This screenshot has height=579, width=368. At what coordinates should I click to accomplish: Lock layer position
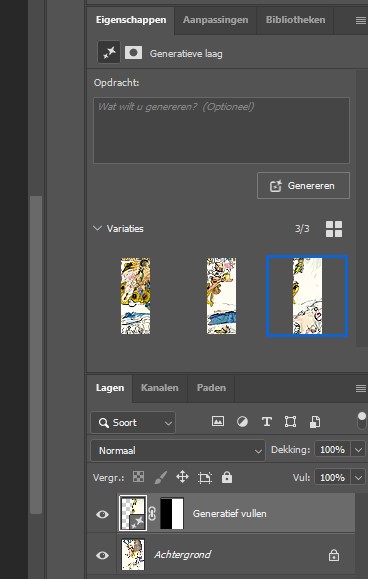182,477
